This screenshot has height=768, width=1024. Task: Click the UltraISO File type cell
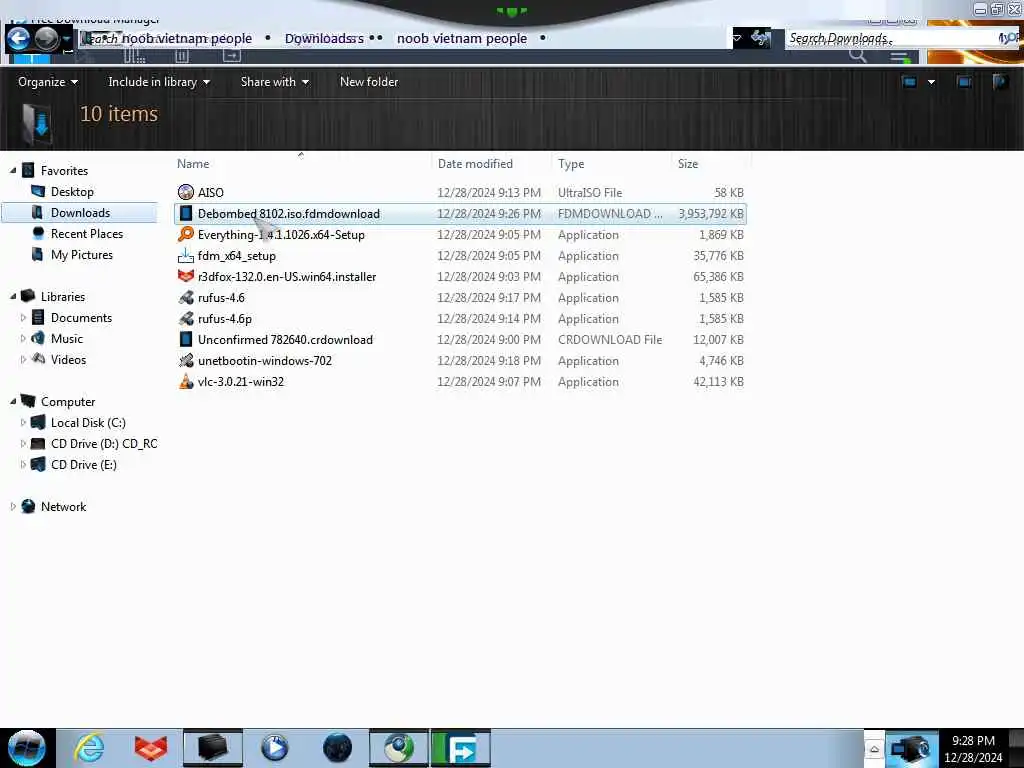pos(590,193)
